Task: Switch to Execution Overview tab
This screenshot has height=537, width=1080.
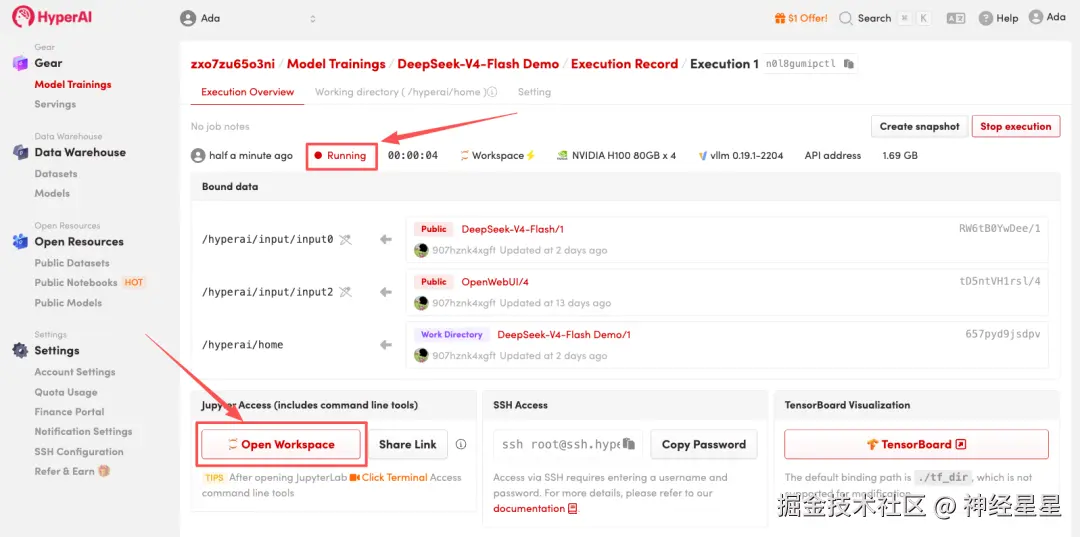Action: coord(247,92)
